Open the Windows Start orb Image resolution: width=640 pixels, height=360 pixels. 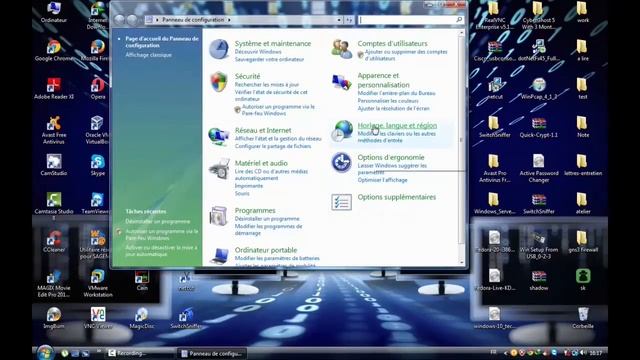(x=45, y=353)
